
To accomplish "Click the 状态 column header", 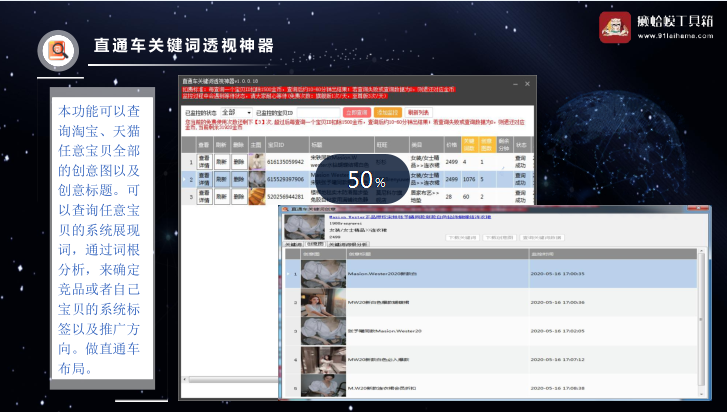I will [521, 145].
